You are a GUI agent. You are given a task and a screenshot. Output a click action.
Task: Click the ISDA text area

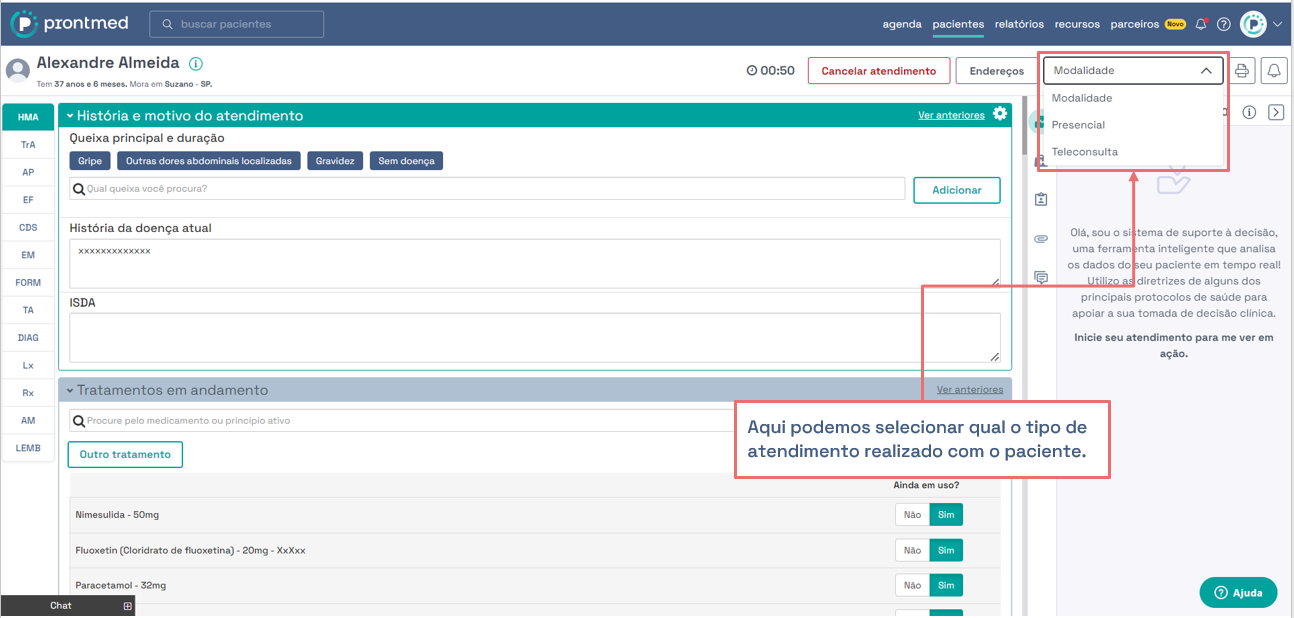[x=535, y=337]
